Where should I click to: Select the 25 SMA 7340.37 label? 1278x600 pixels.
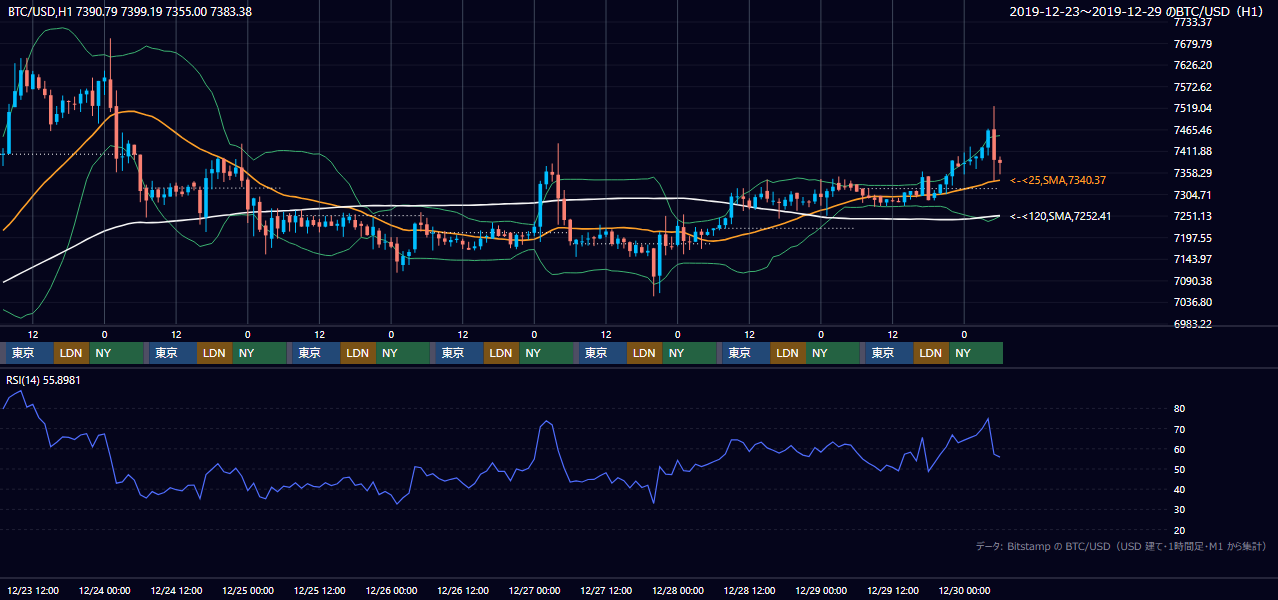(x=1058, y=180)
